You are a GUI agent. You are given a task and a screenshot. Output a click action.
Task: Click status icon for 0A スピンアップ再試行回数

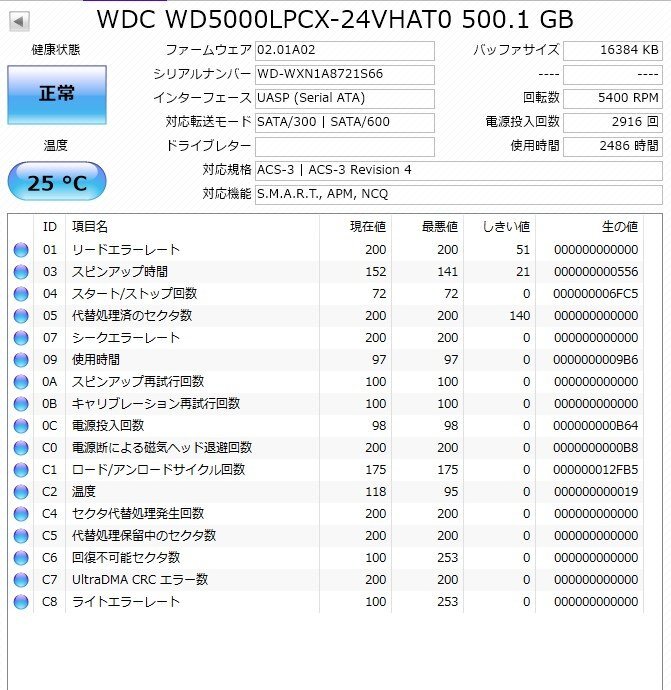click(x=21, y=382)
